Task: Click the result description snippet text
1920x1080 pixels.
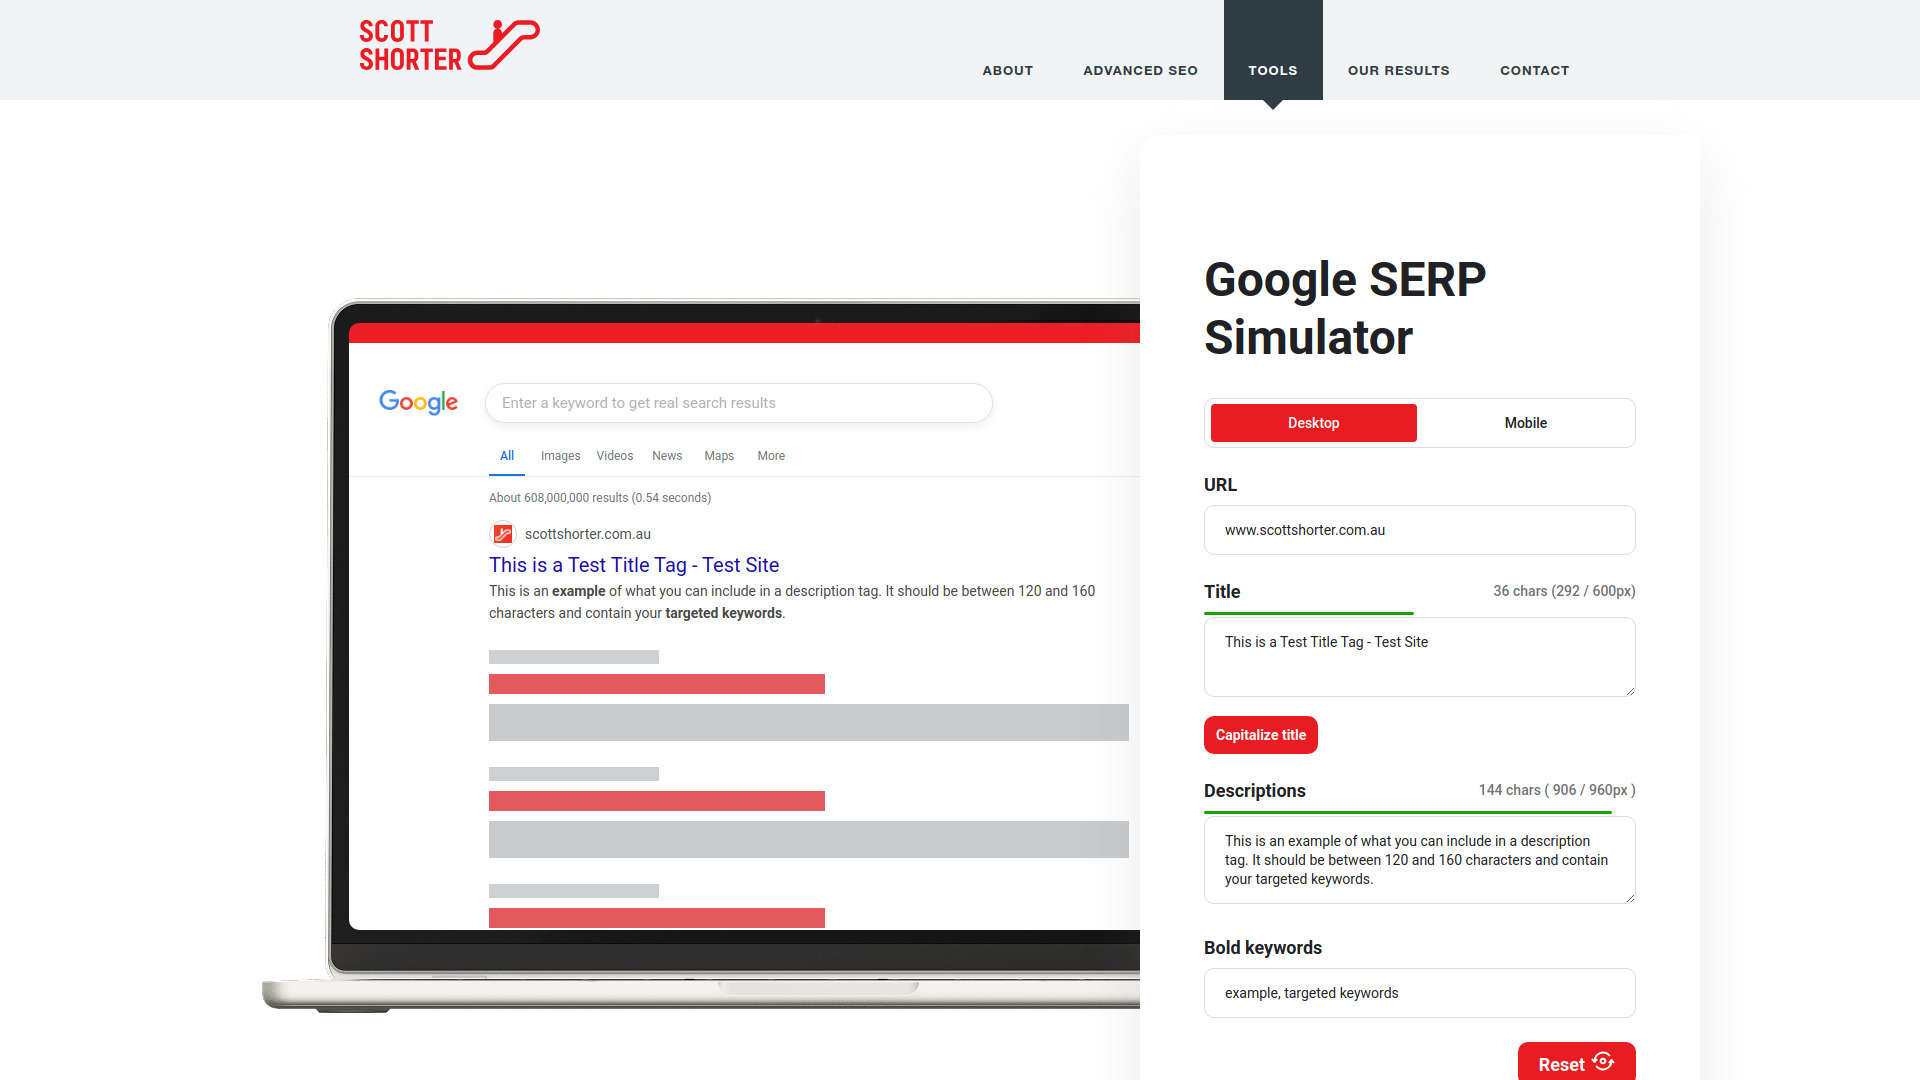Action: pyautogui.click(x=792, y=602)
